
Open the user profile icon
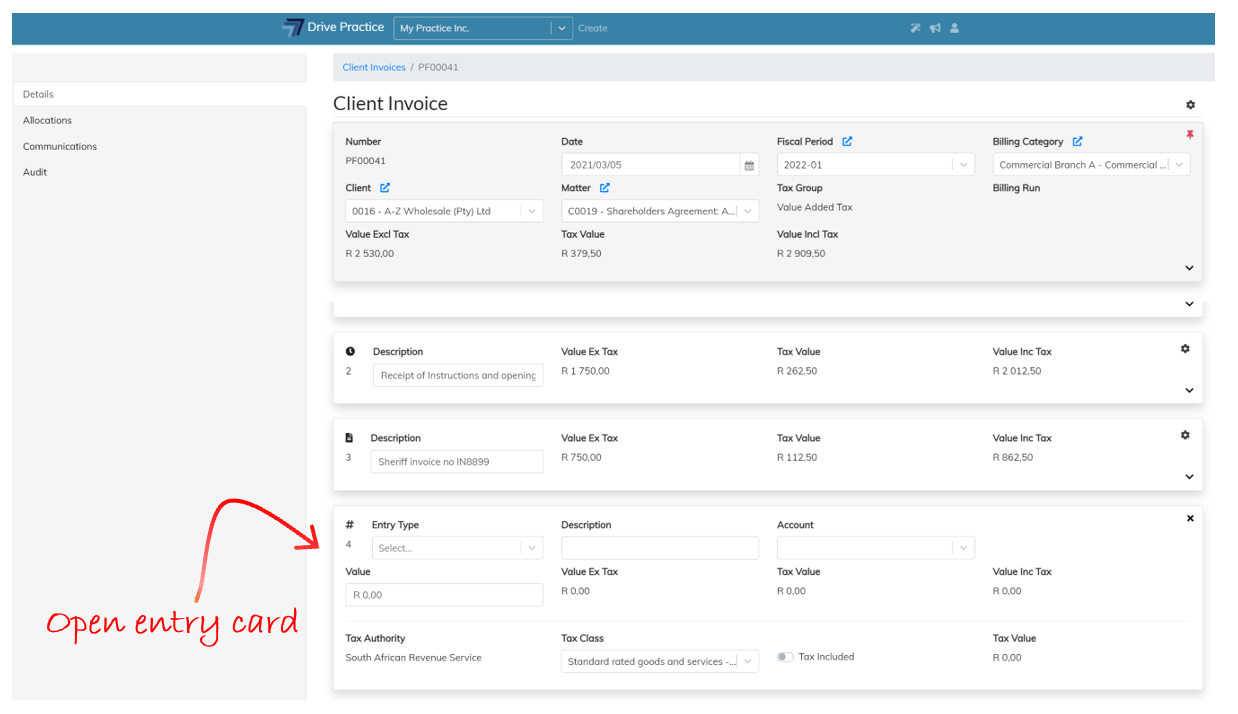pyautogui.click(x=954, y=28)
